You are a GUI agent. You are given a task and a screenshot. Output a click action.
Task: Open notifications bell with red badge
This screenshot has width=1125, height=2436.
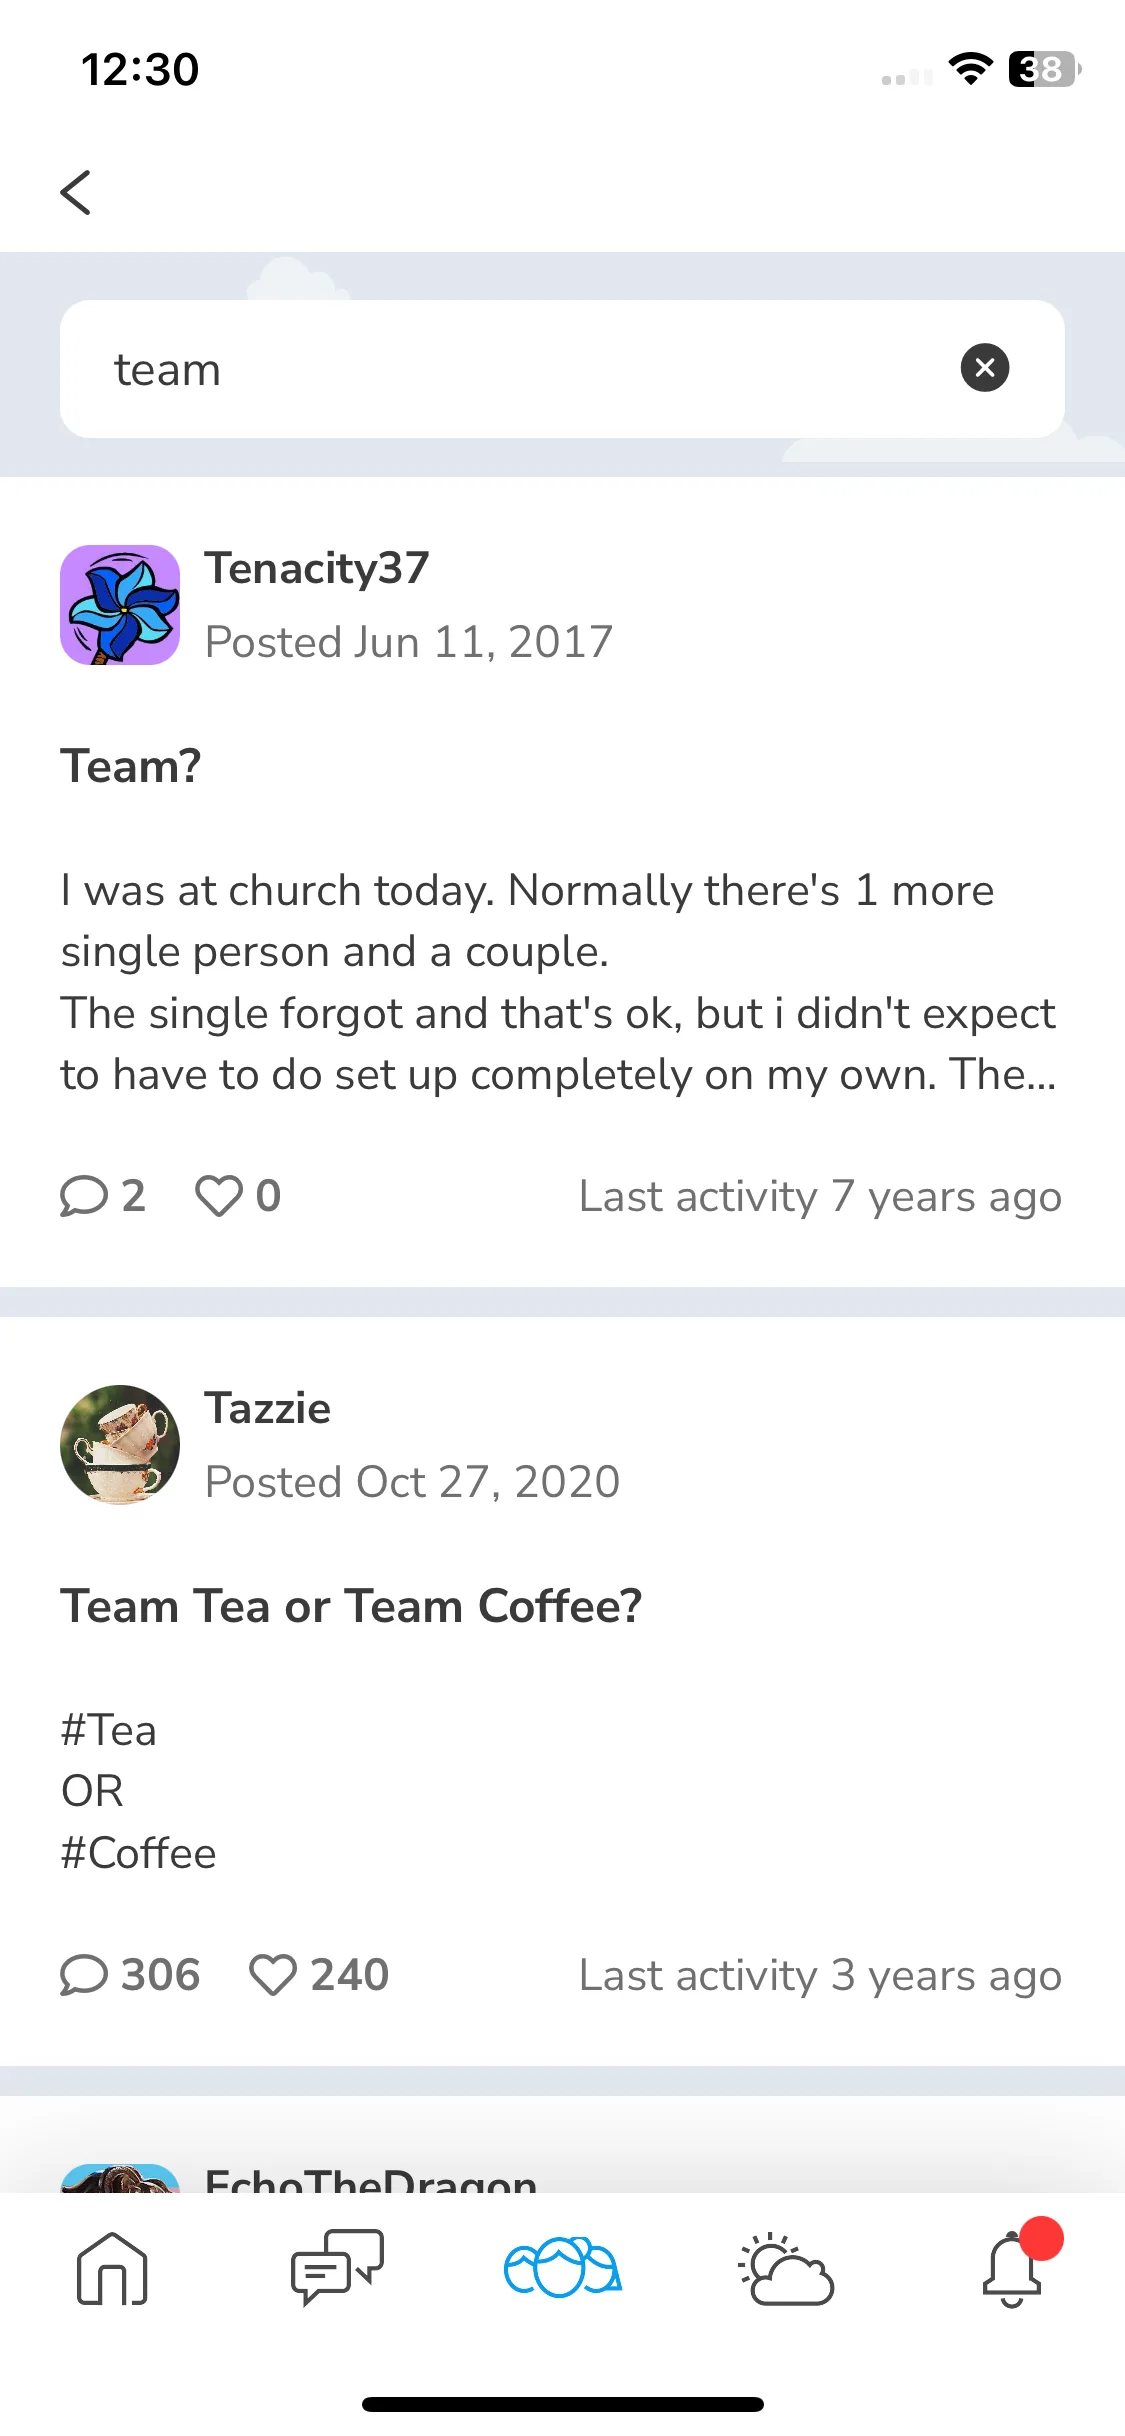click(1012, 2266)
